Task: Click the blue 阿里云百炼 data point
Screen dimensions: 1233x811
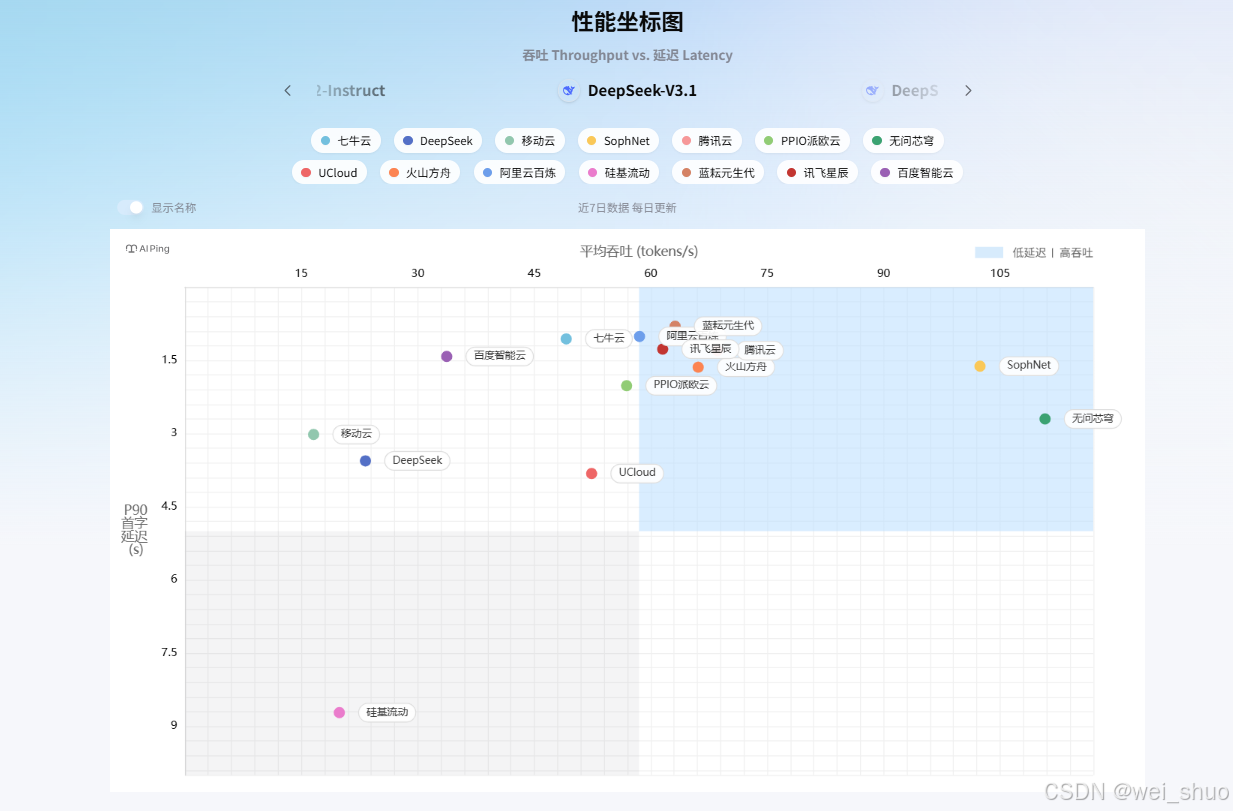Action: [x=640, y=336]
